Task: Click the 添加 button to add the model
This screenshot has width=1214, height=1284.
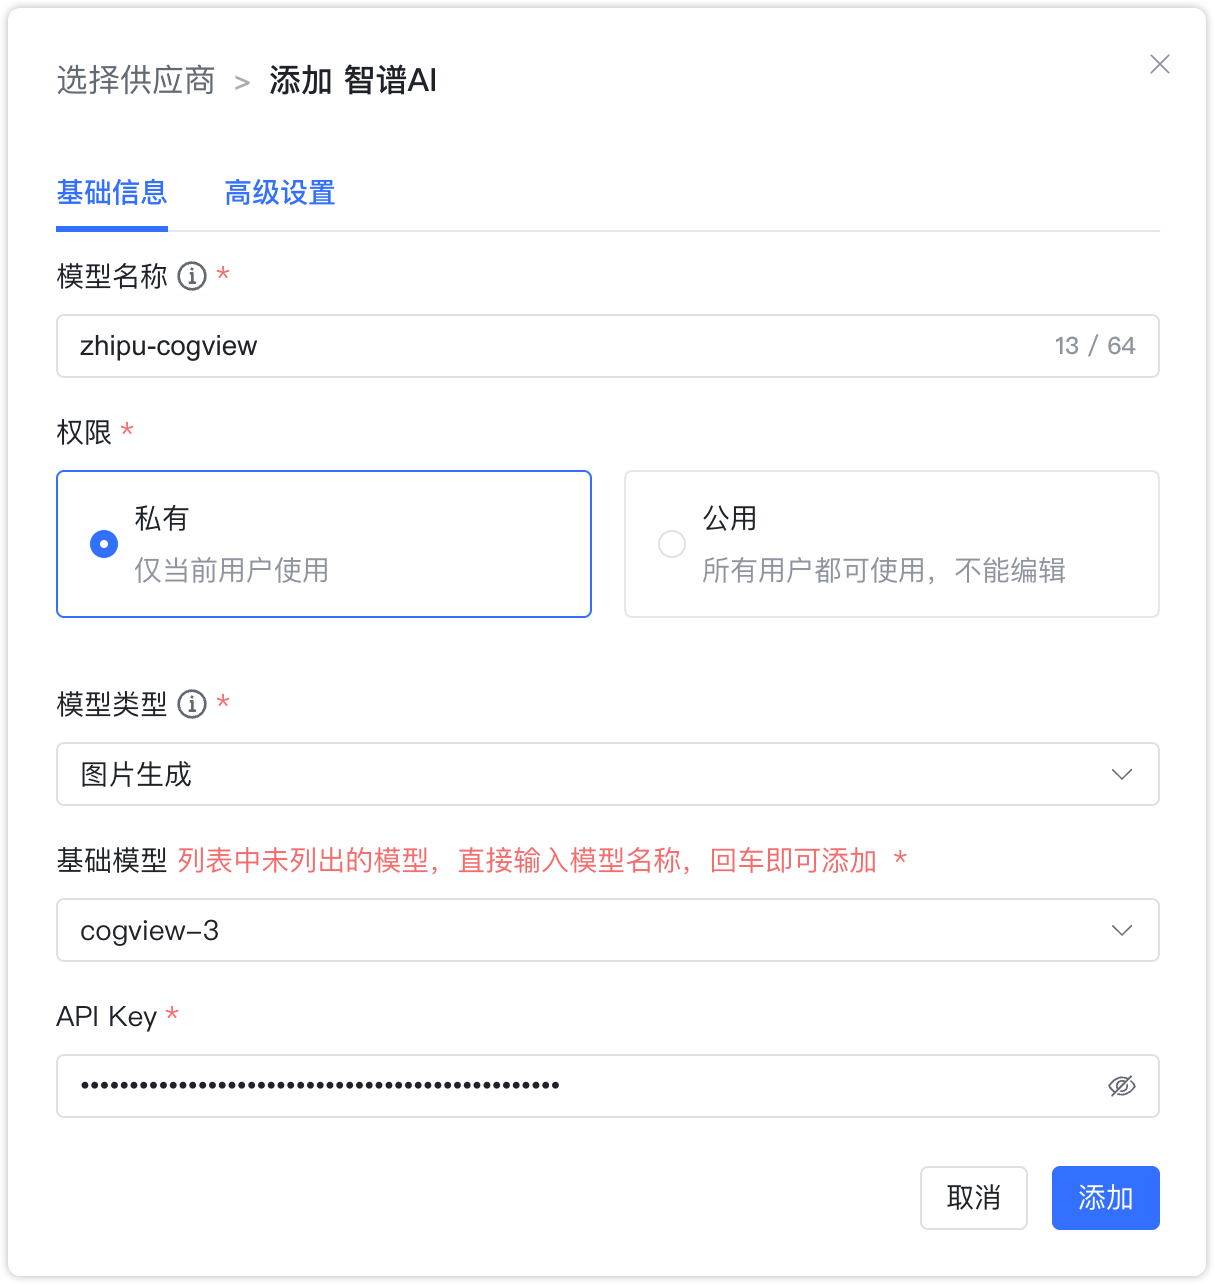Action: click(1105, 1197)
